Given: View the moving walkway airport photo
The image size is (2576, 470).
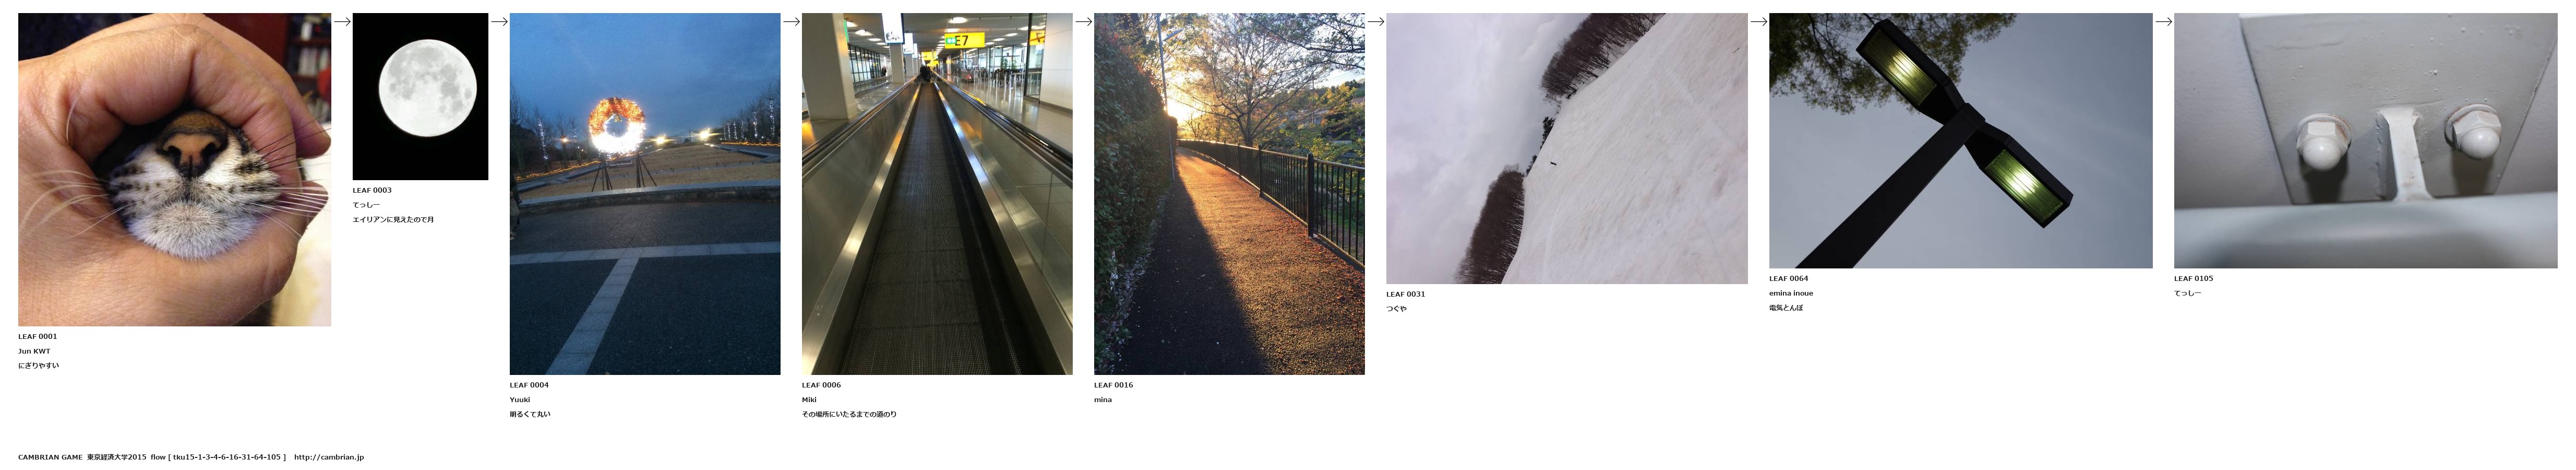Looking at the screenshot, I should click(937, 194).
